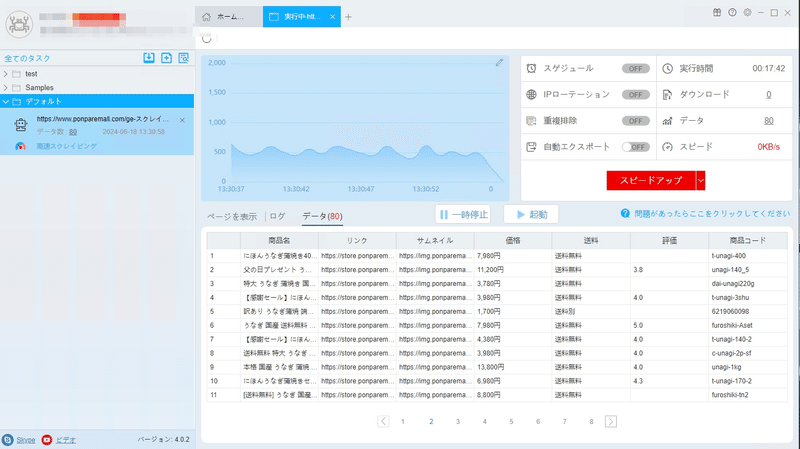Click the auto export icon

531,147
